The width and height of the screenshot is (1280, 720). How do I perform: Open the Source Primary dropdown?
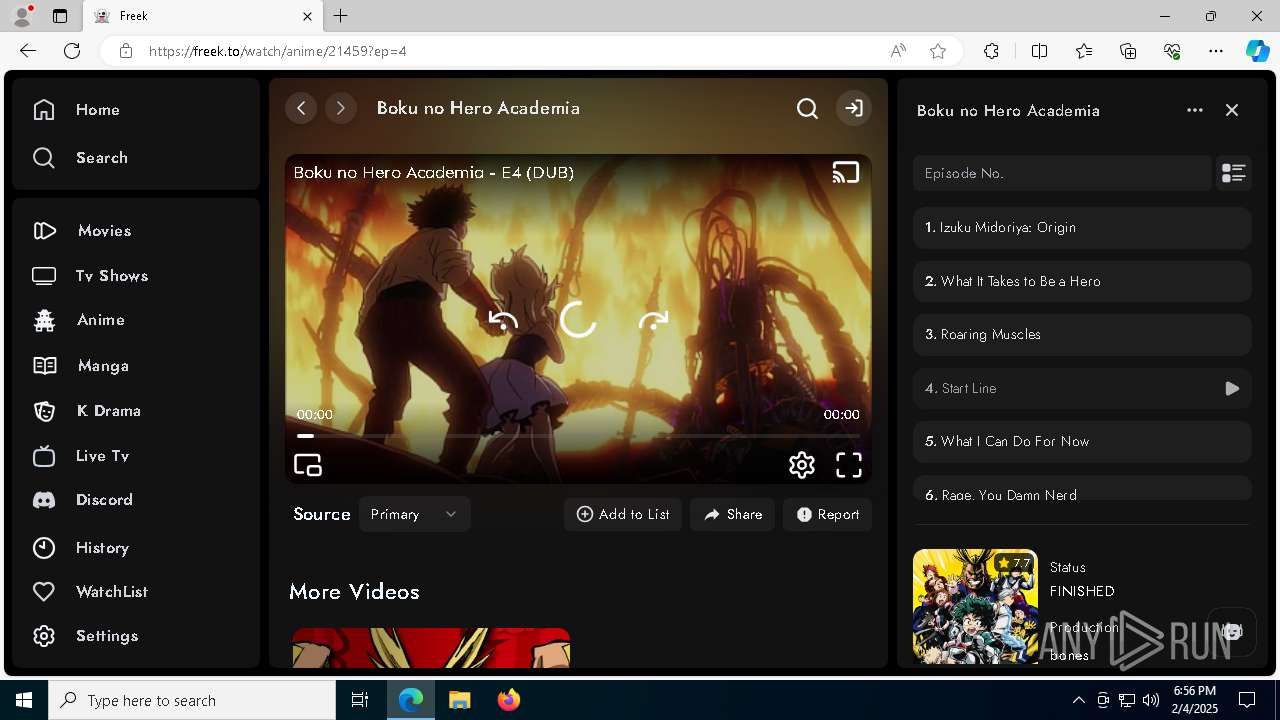click(x=414, y=514)
